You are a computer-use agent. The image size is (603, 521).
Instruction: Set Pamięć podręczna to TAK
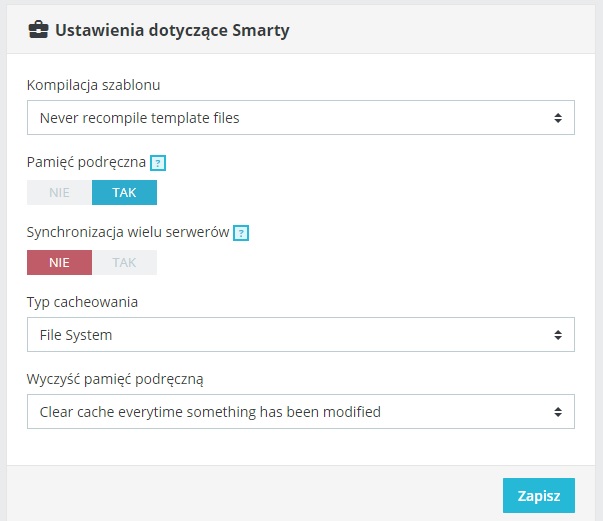click(x=124, y=192)
